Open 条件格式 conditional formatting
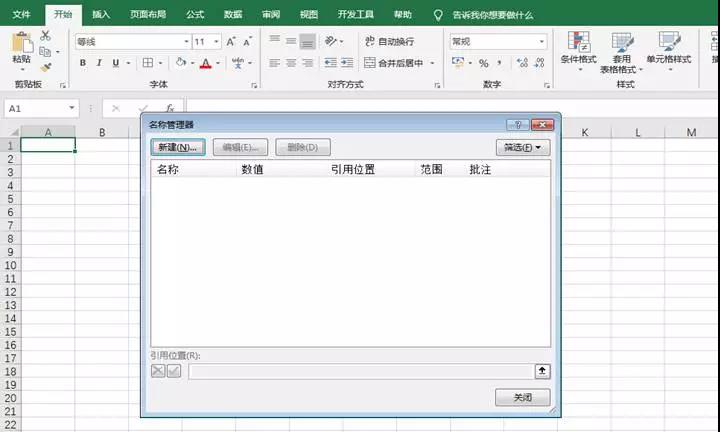 [579, 51]
